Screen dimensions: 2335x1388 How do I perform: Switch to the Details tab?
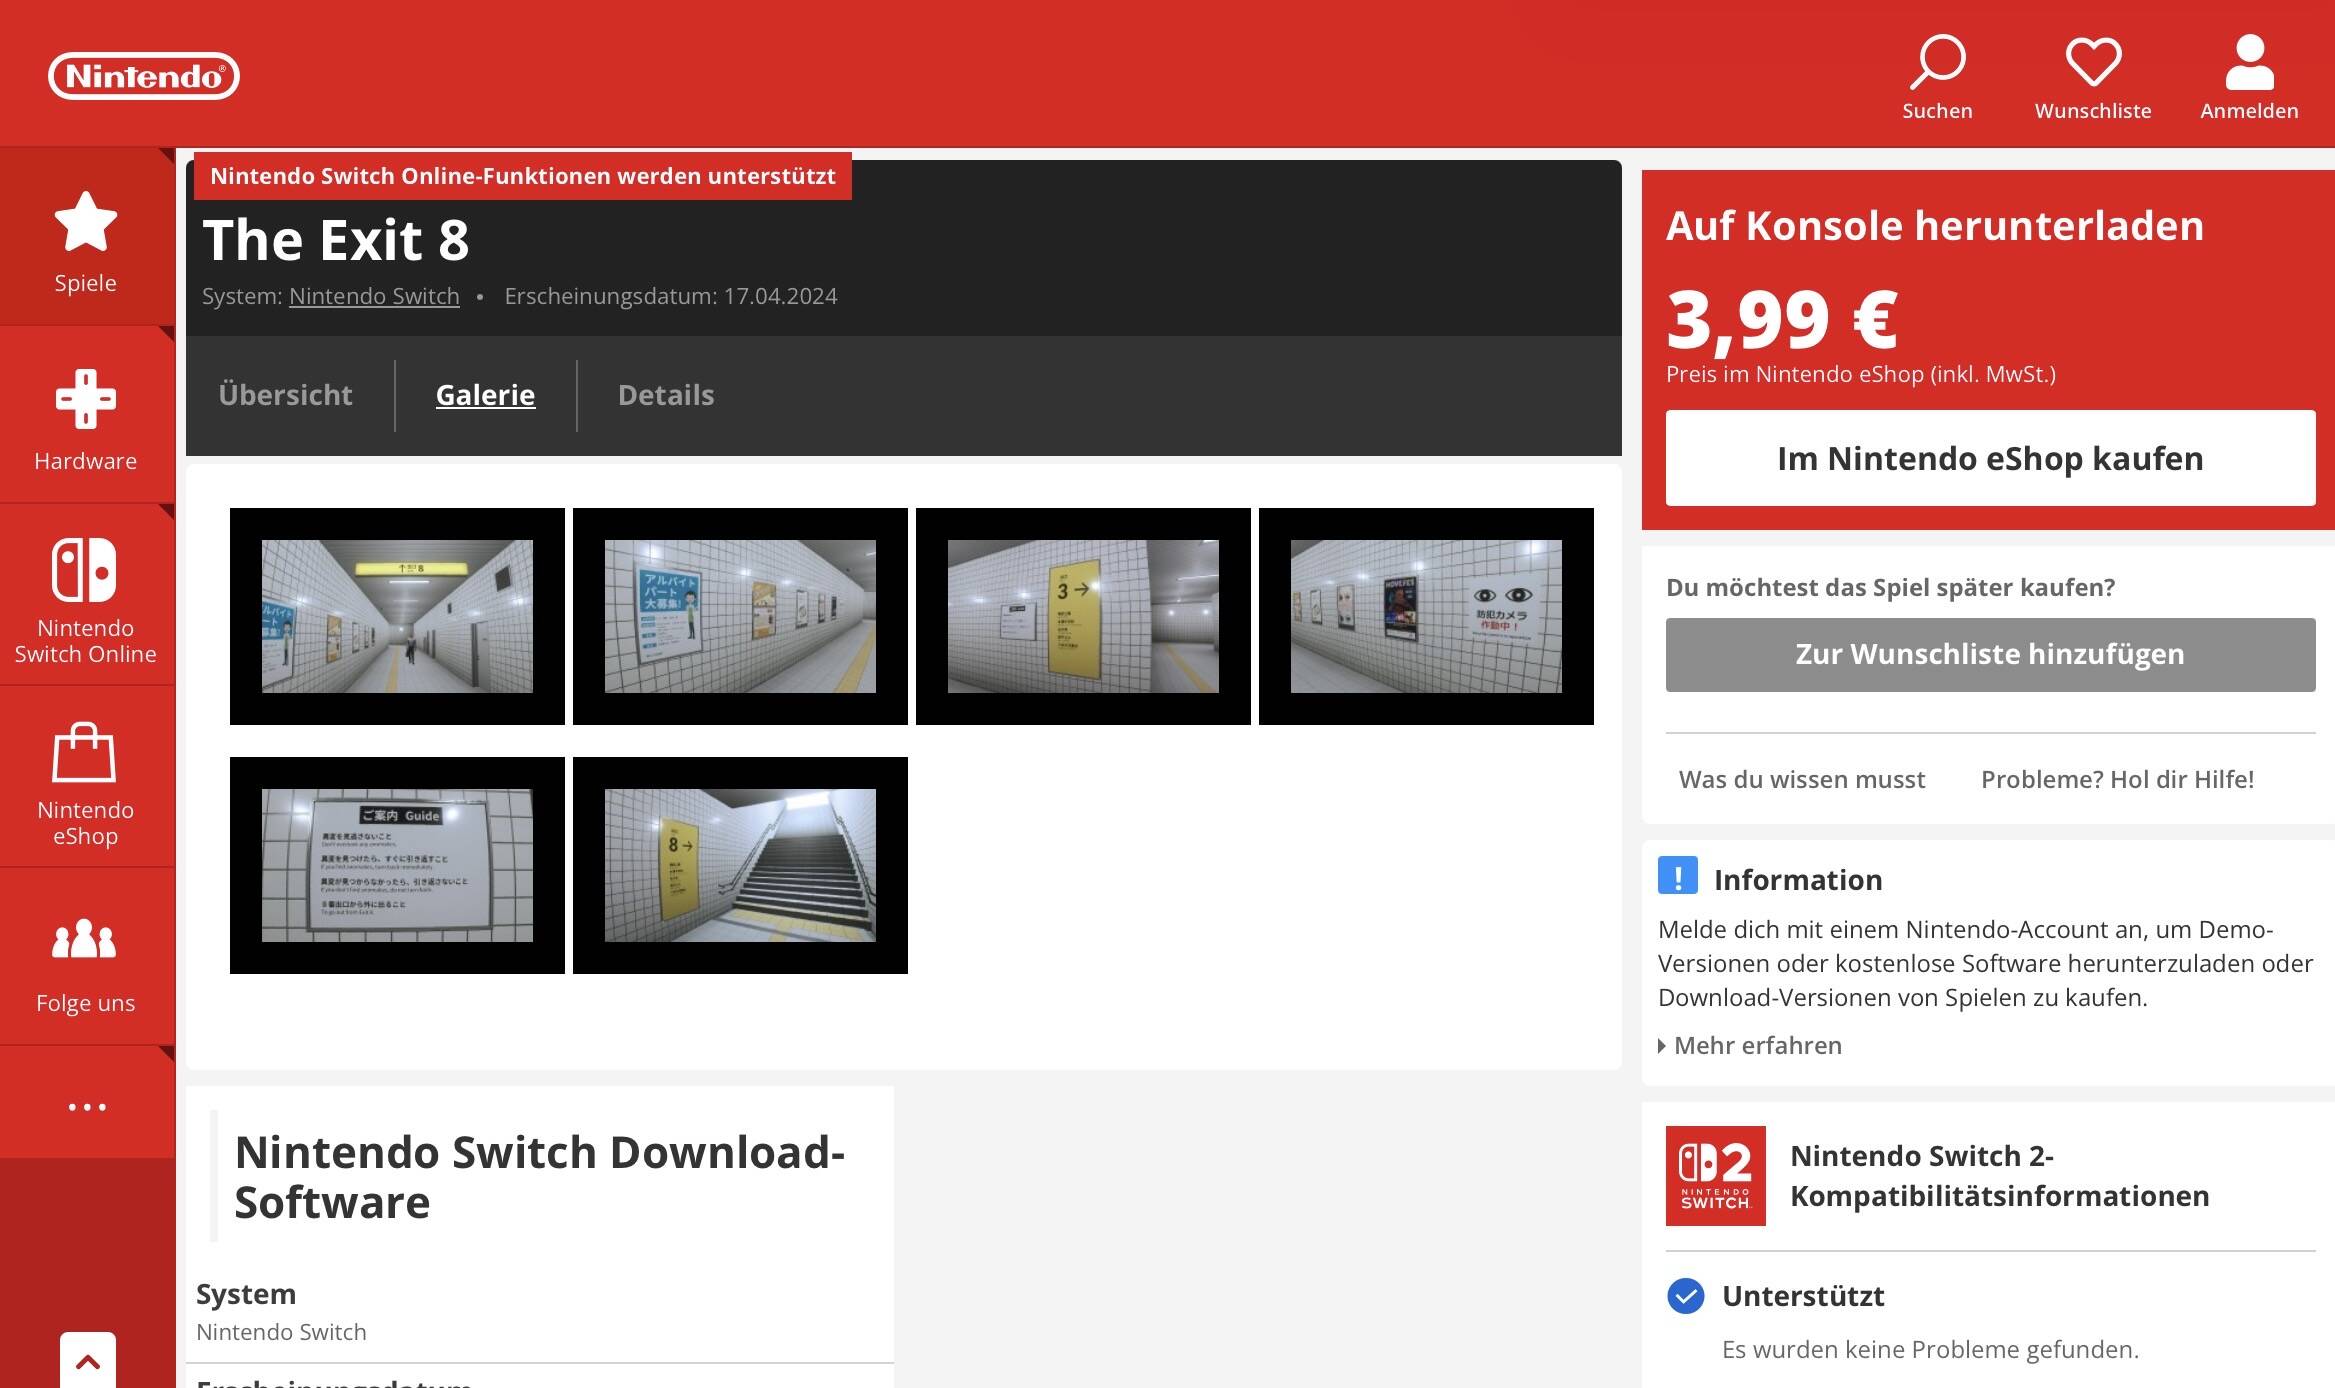pos(666,395)
